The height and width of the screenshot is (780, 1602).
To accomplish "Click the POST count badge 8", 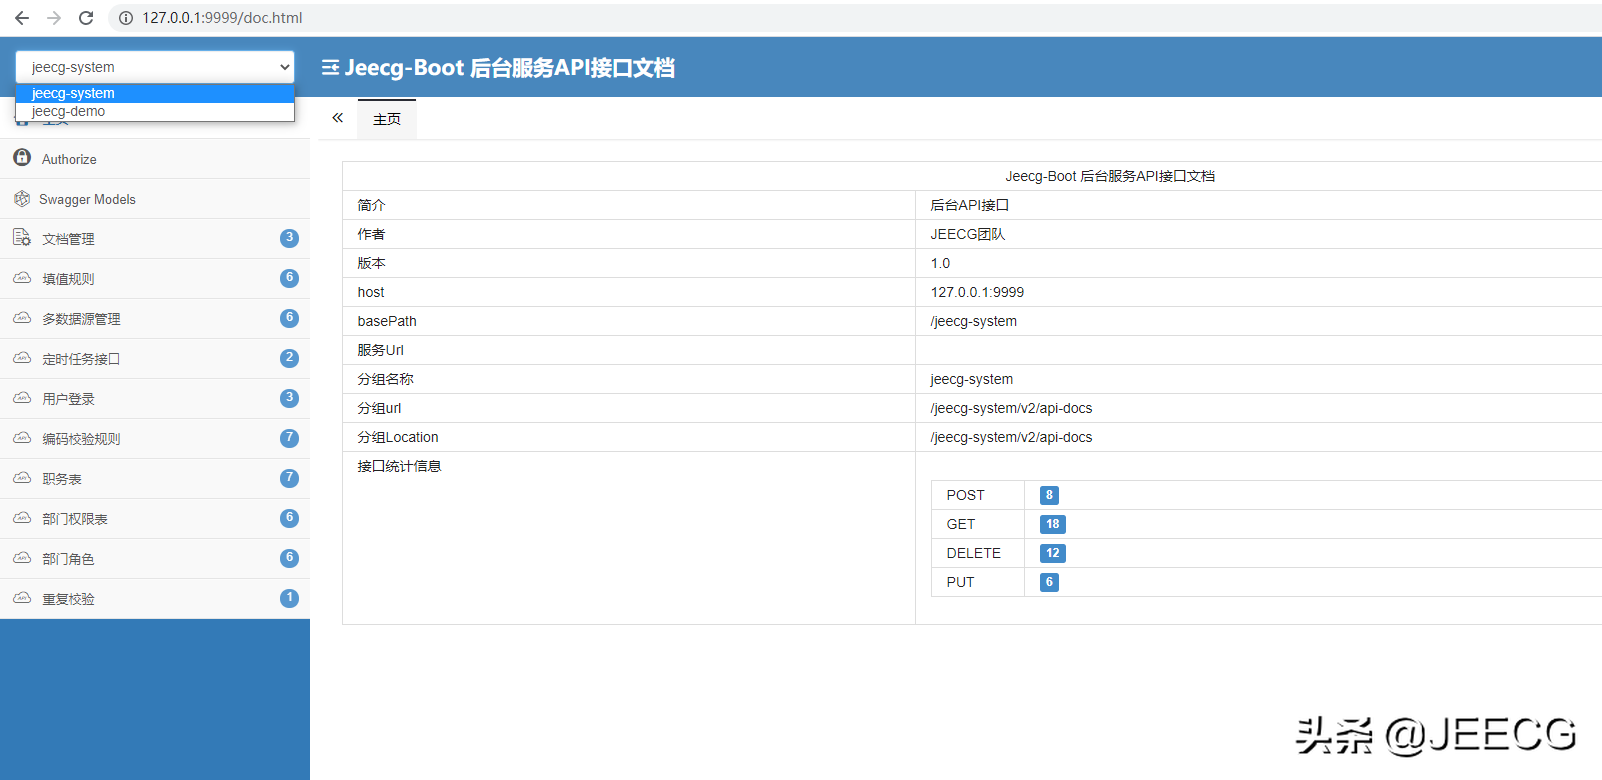I will [1049, 495].
